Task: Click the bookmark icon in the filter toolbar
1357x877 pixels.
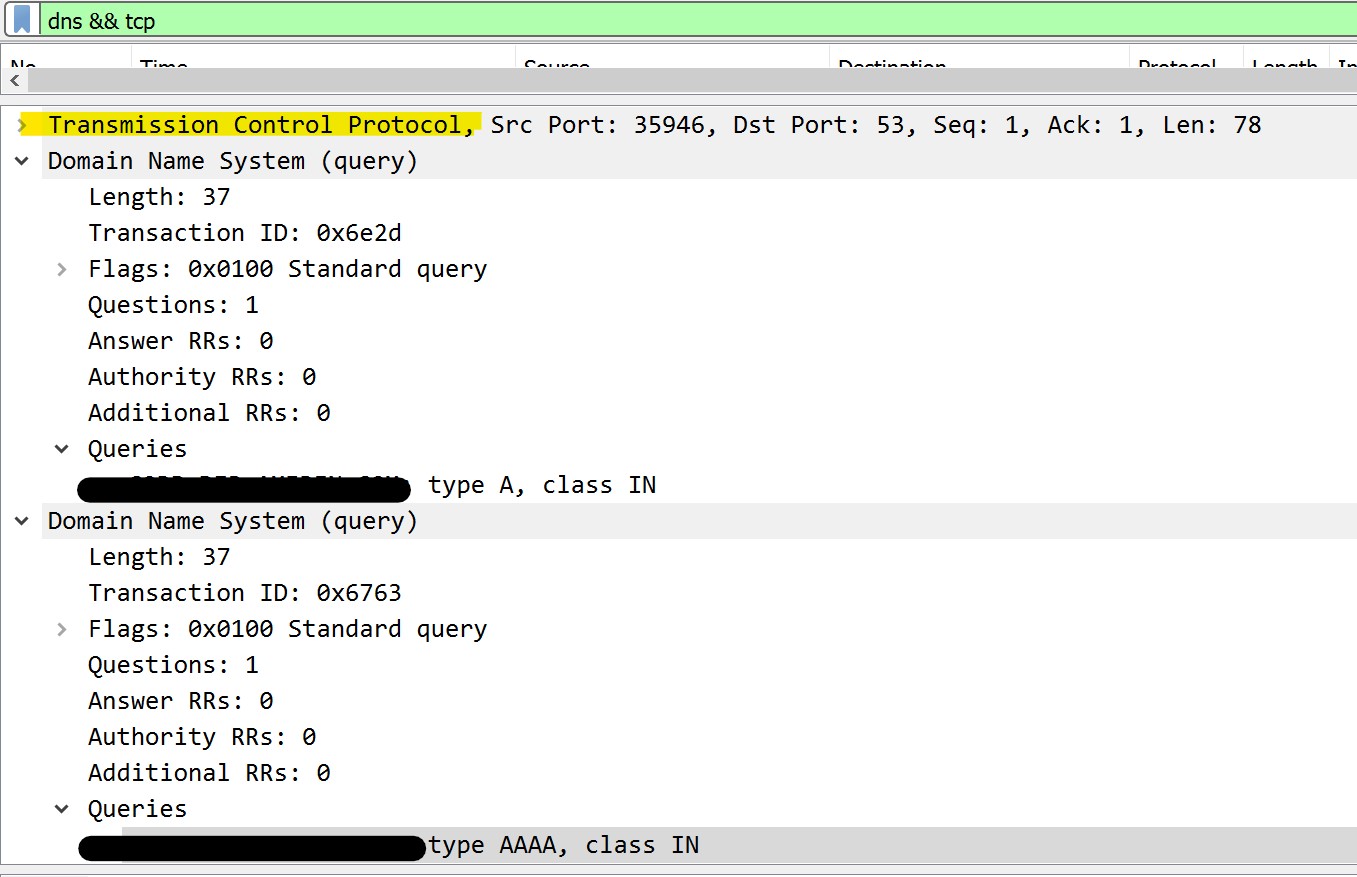Action: tap(21, 19)
